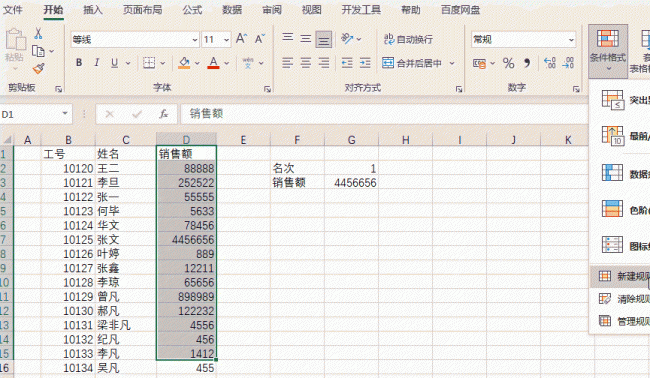The image size is (650, 378).
Task: Decrease font size icon
Action: tap(260, 39)
